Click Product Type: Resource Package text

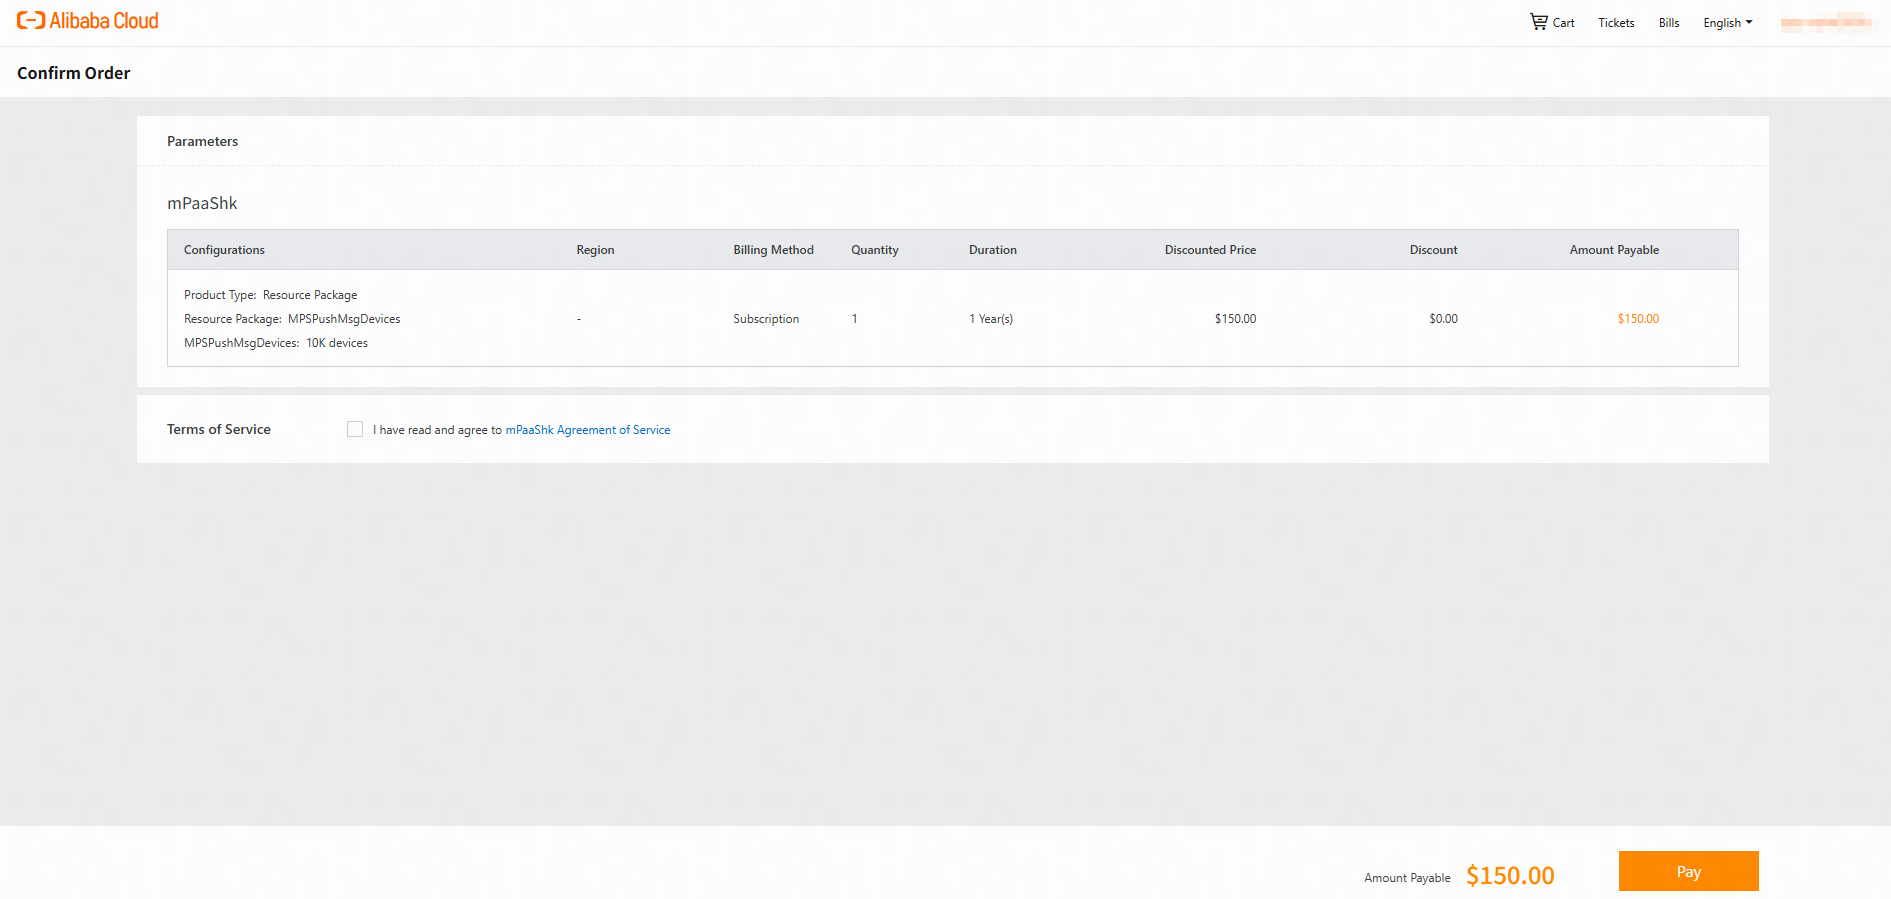tap(270, 295)
